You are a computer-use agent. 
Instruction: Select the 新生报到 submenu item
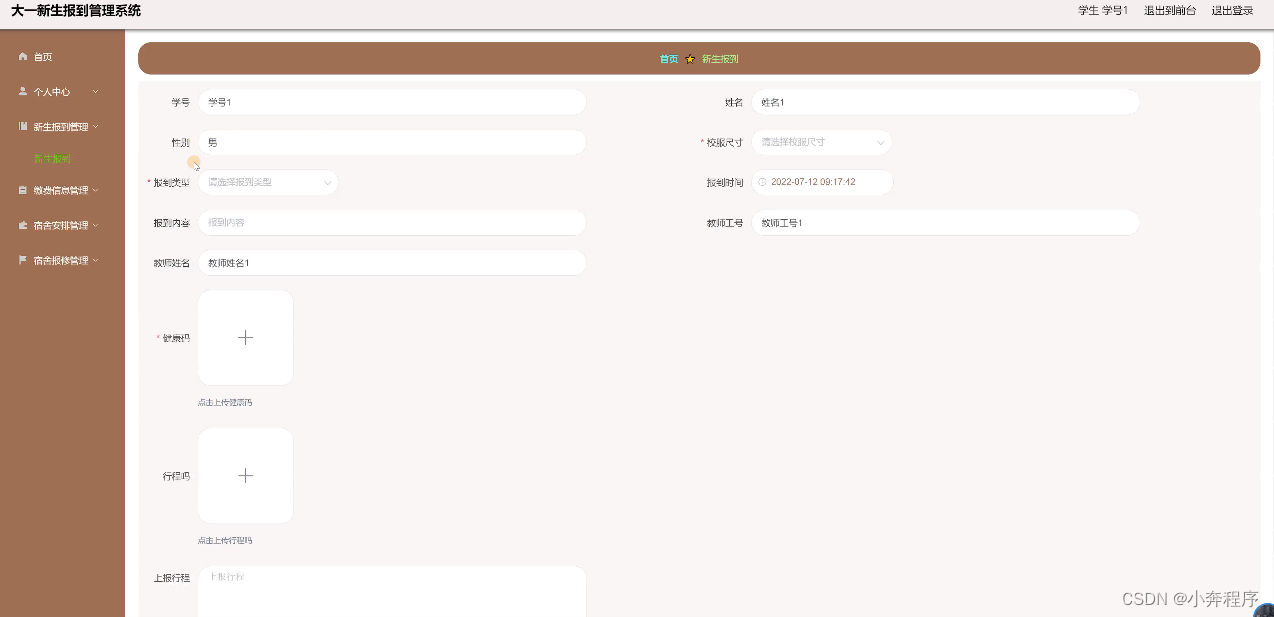pyautogui.click(x=52, y=159)
